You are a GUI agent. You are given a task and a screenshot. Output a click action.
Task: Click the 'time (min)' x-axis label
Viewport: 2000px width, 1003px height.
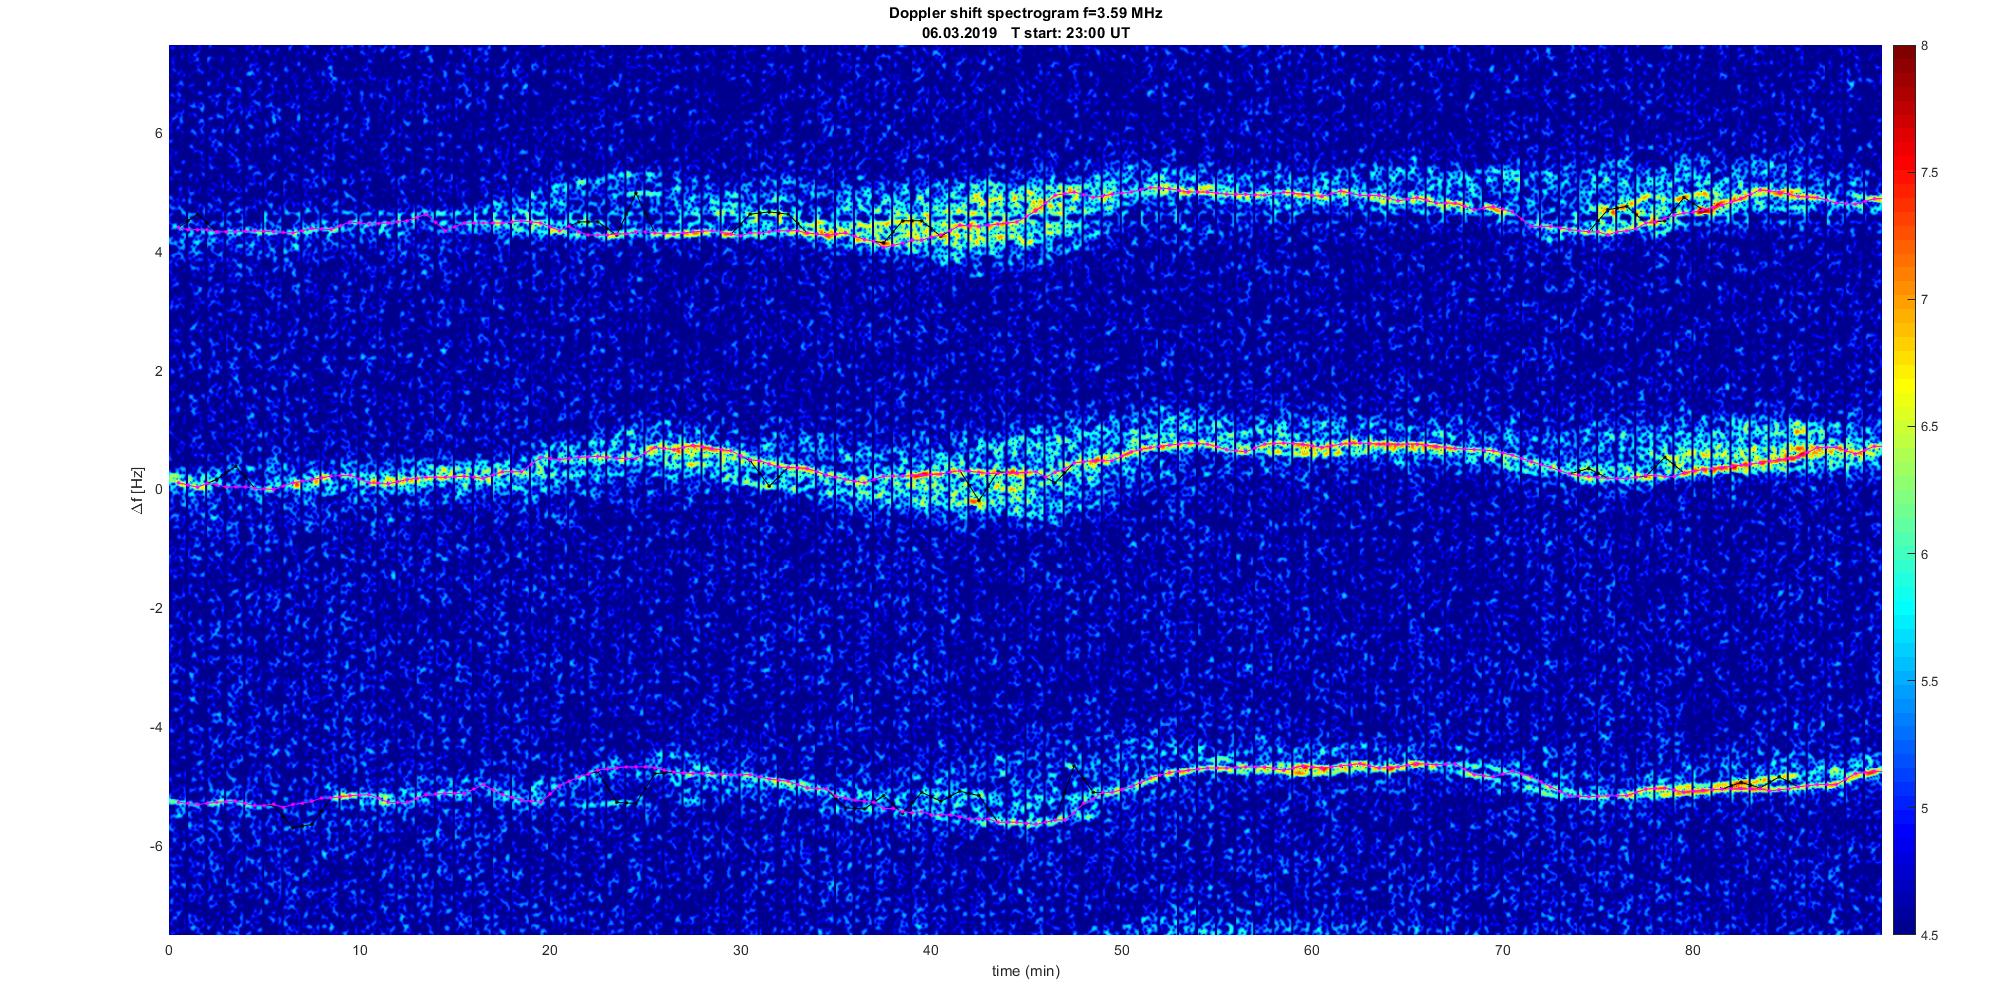click(1025, 971)
